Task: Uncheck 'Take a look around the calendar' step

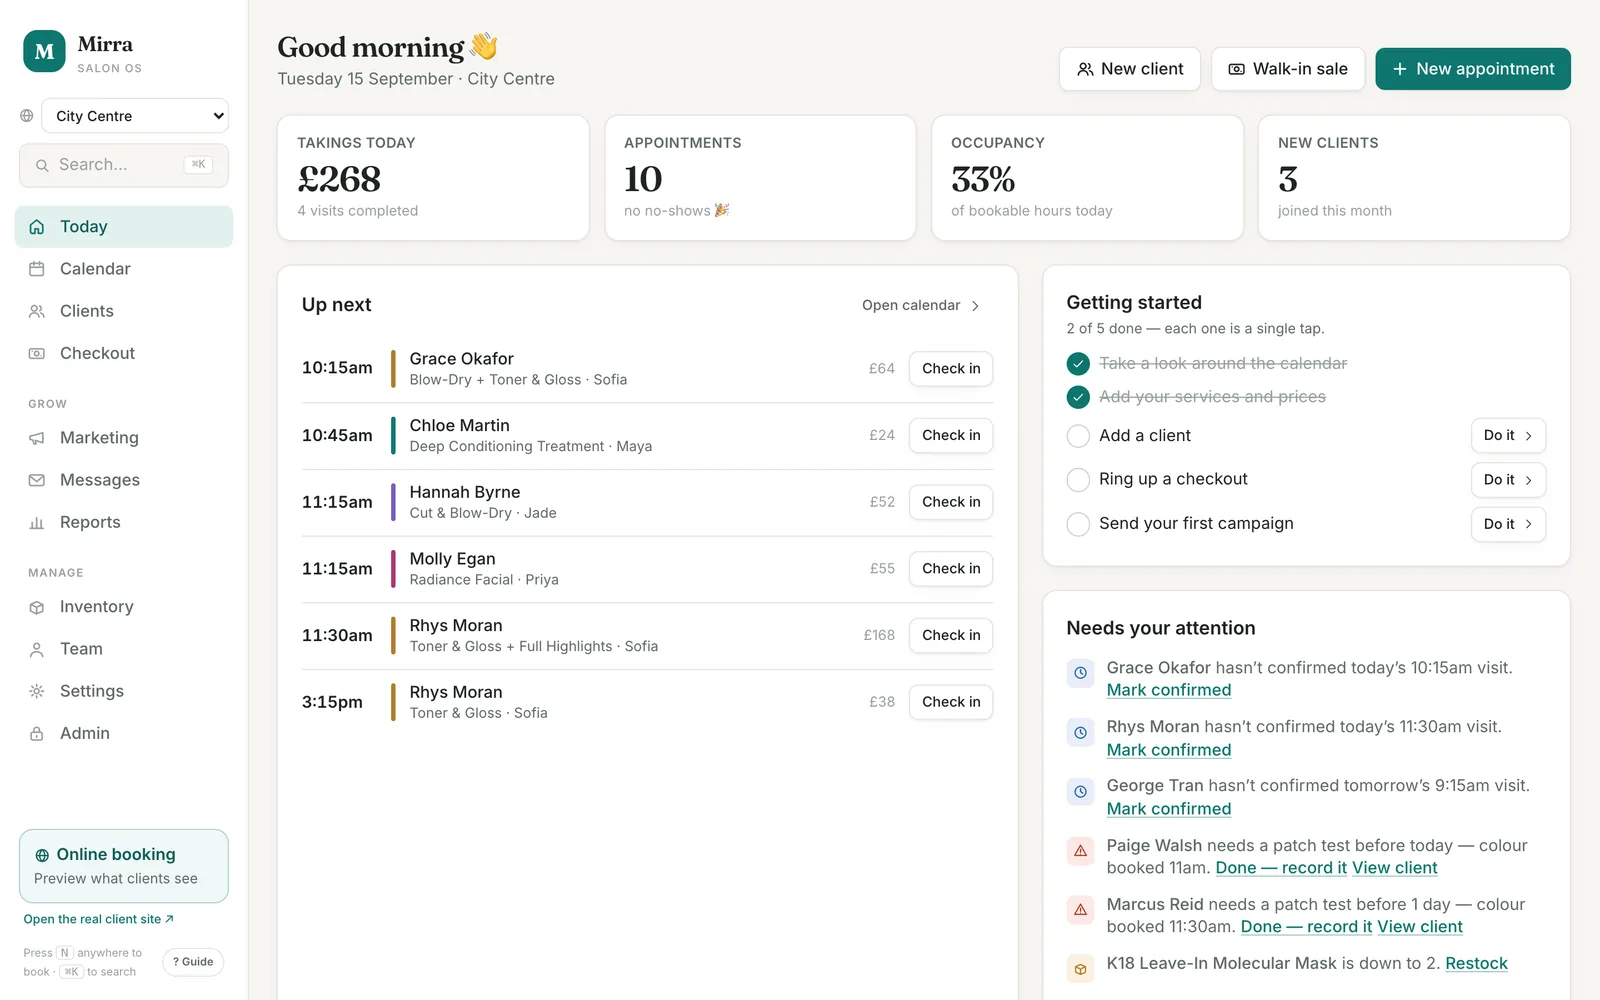Action: (1078, 364)
